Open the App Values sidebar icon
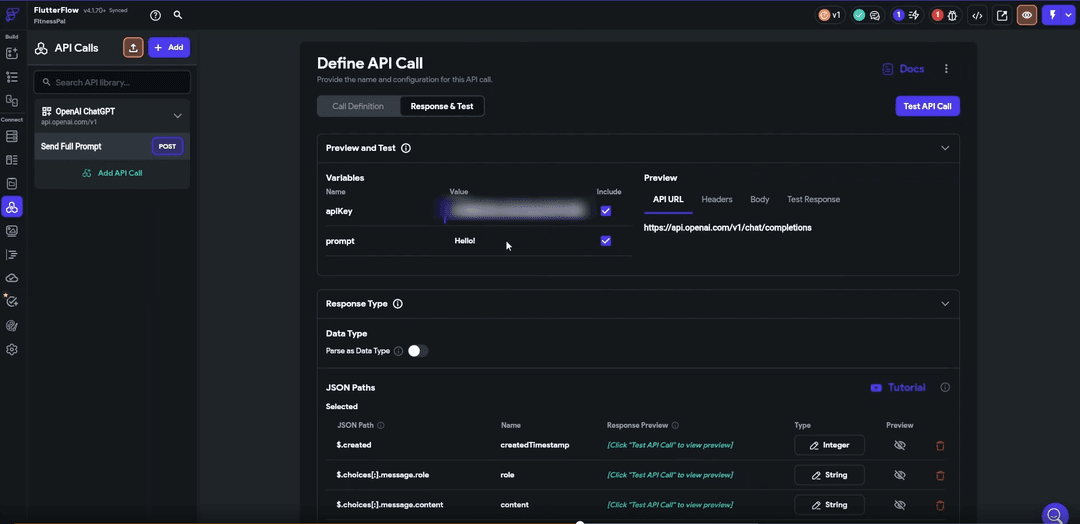 12,184
